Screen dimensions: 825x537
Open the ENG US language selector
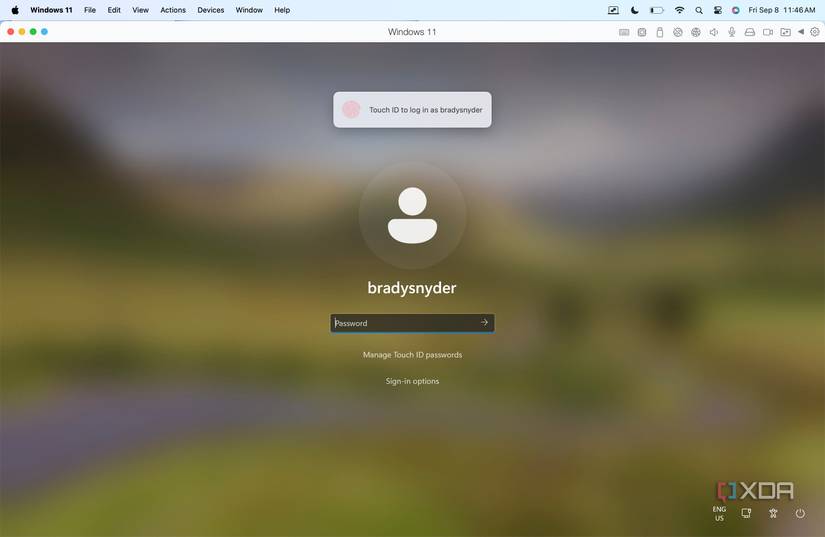pyautogui.click(x=719, y=513)
